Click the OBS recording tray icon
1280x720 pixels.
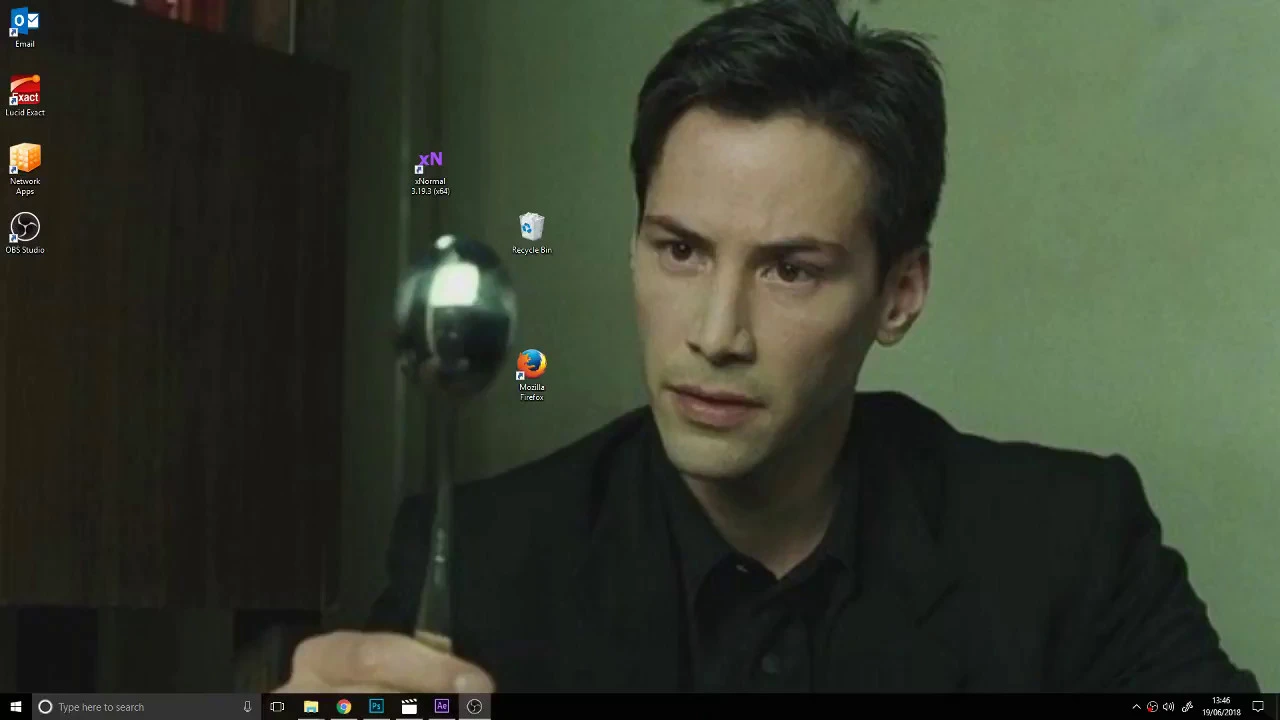coord(1152,707)
